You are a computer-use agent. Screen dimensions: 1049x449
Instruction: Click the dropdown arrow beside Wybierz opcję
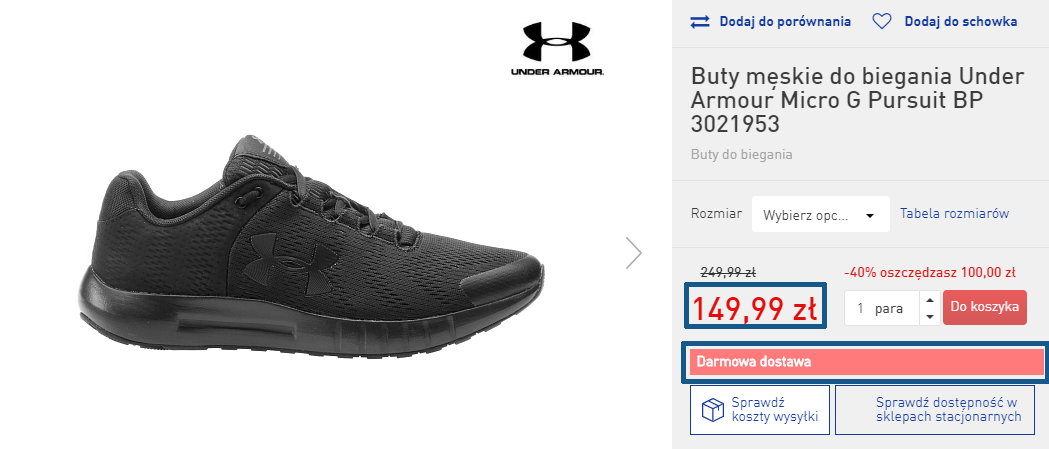click(x=870, y=215)
